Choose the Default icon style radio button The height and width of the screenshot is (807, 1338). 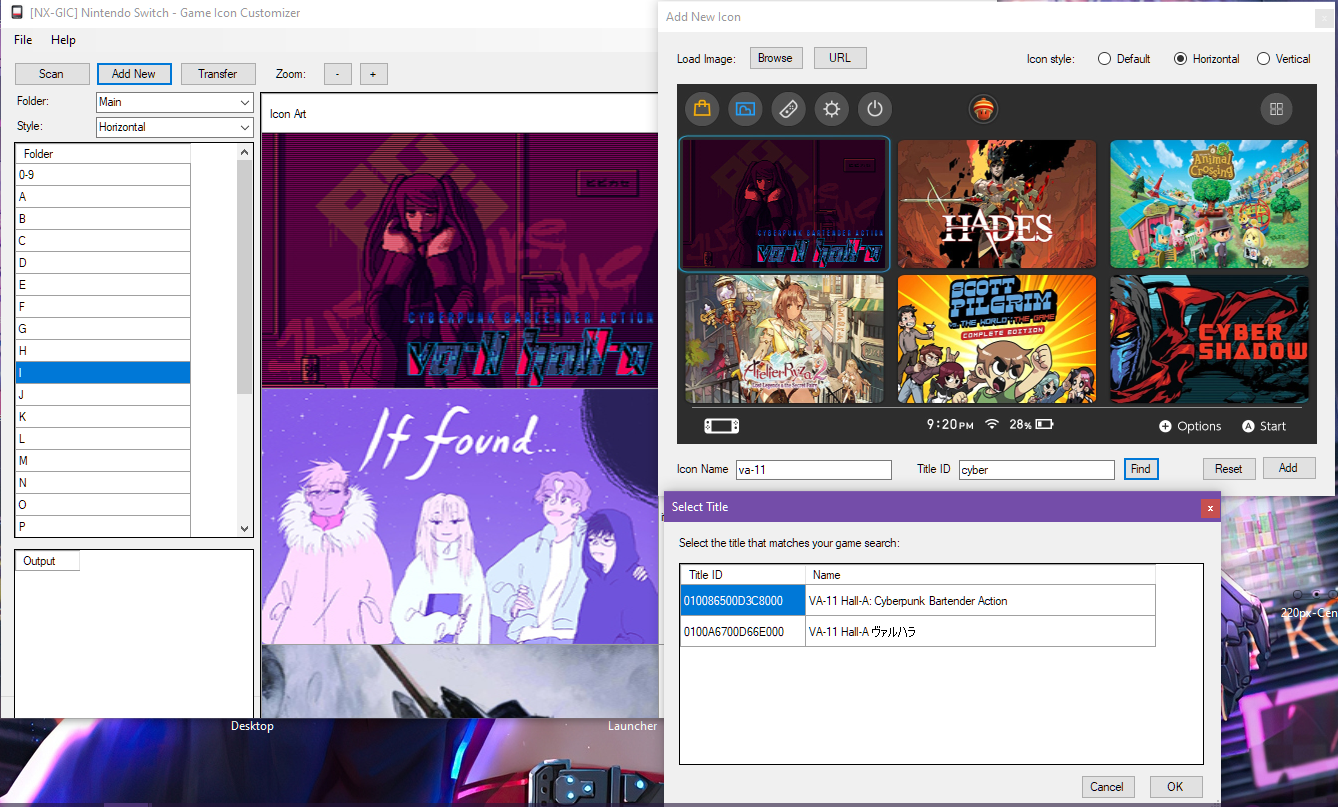click(x=1104, y=59)
